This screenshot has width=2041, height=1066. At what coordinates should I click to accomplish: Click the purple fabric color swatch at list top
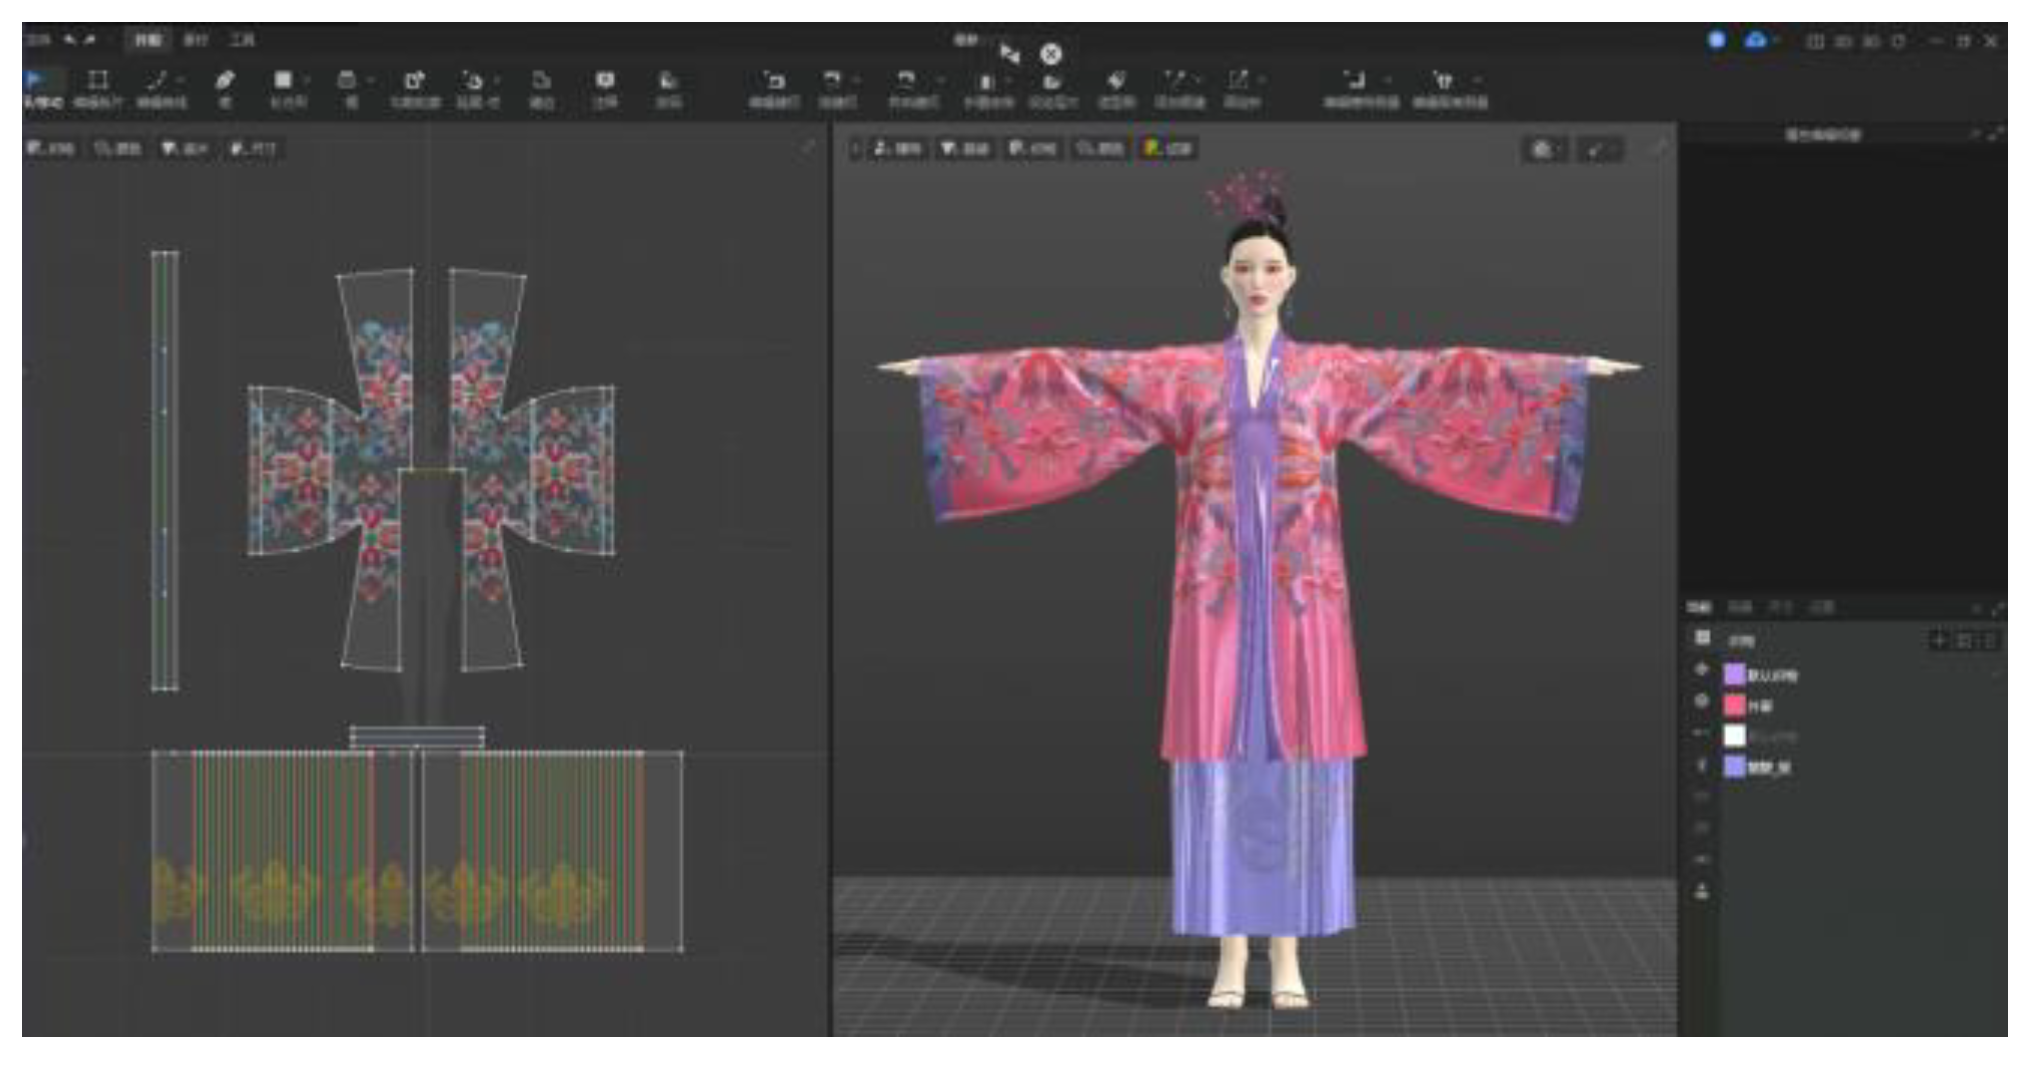[1734, 675]
